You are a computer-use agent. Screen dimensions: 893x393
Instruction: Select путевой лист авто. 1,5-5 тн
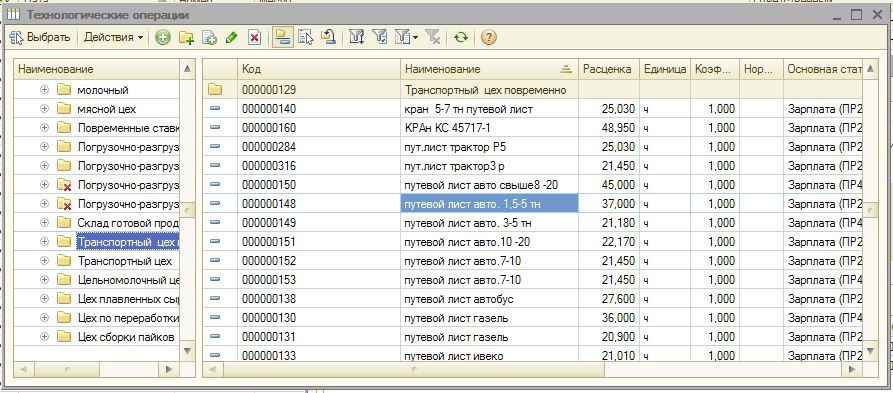490,204
